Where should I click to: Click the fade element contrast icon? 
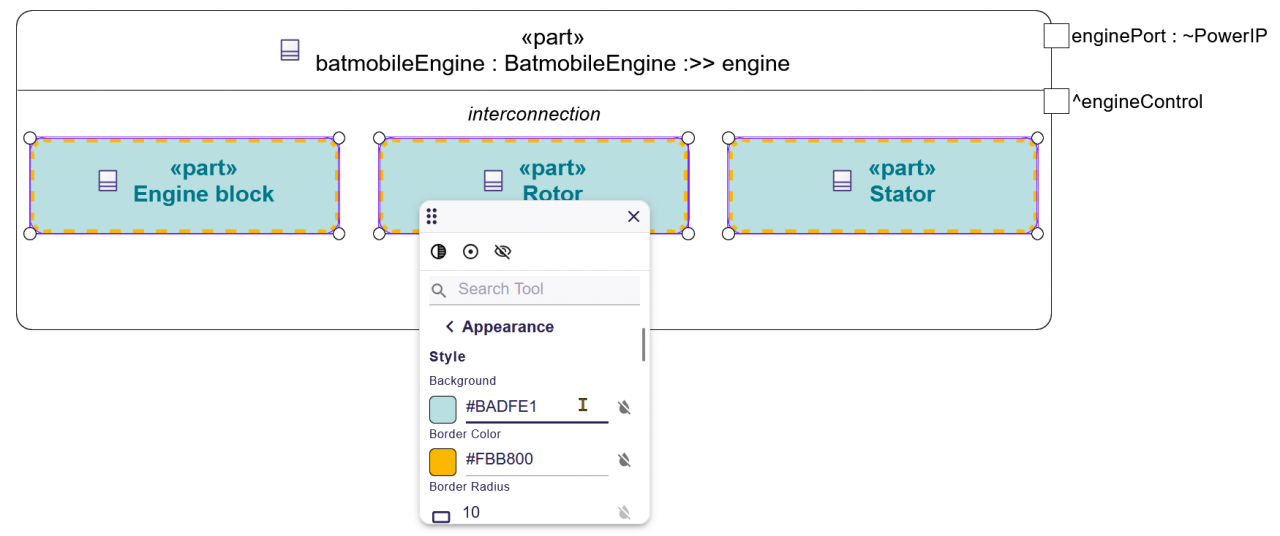click(x=438, y=252)
